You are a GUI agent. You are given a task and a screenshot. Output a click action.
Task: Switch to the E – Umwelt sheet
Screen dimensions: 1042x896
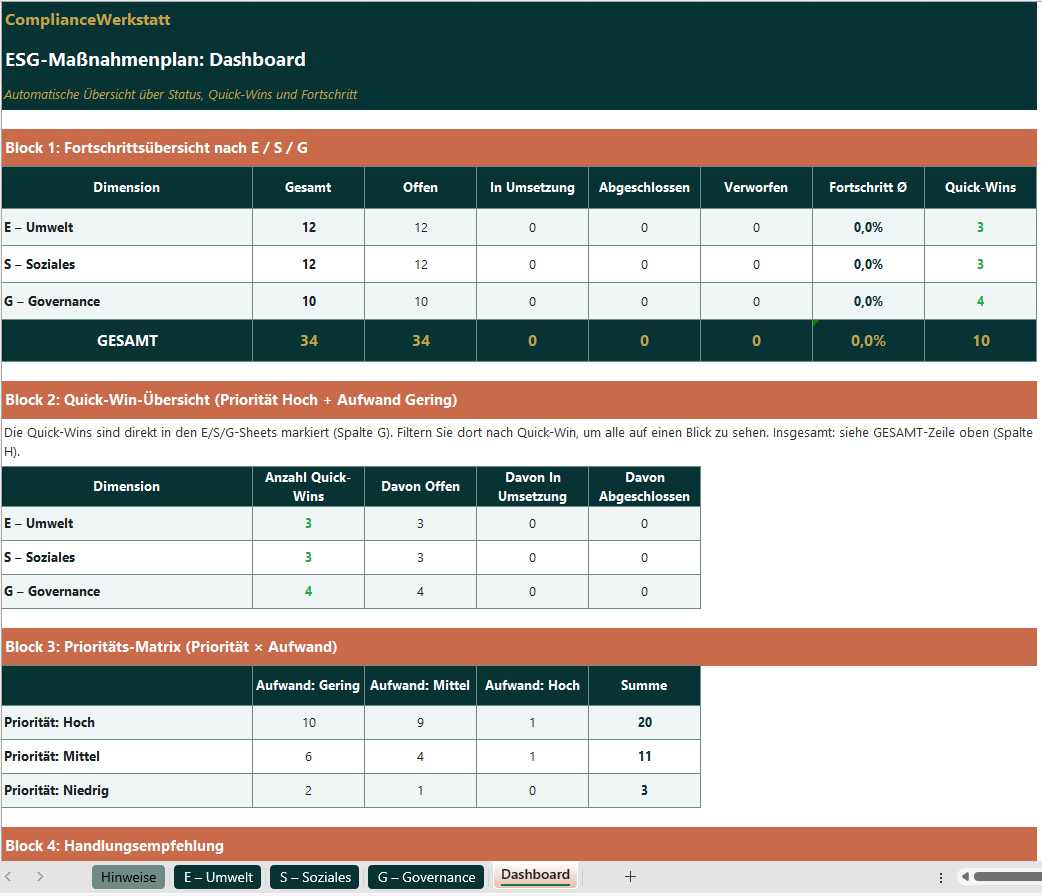point(217,877)
